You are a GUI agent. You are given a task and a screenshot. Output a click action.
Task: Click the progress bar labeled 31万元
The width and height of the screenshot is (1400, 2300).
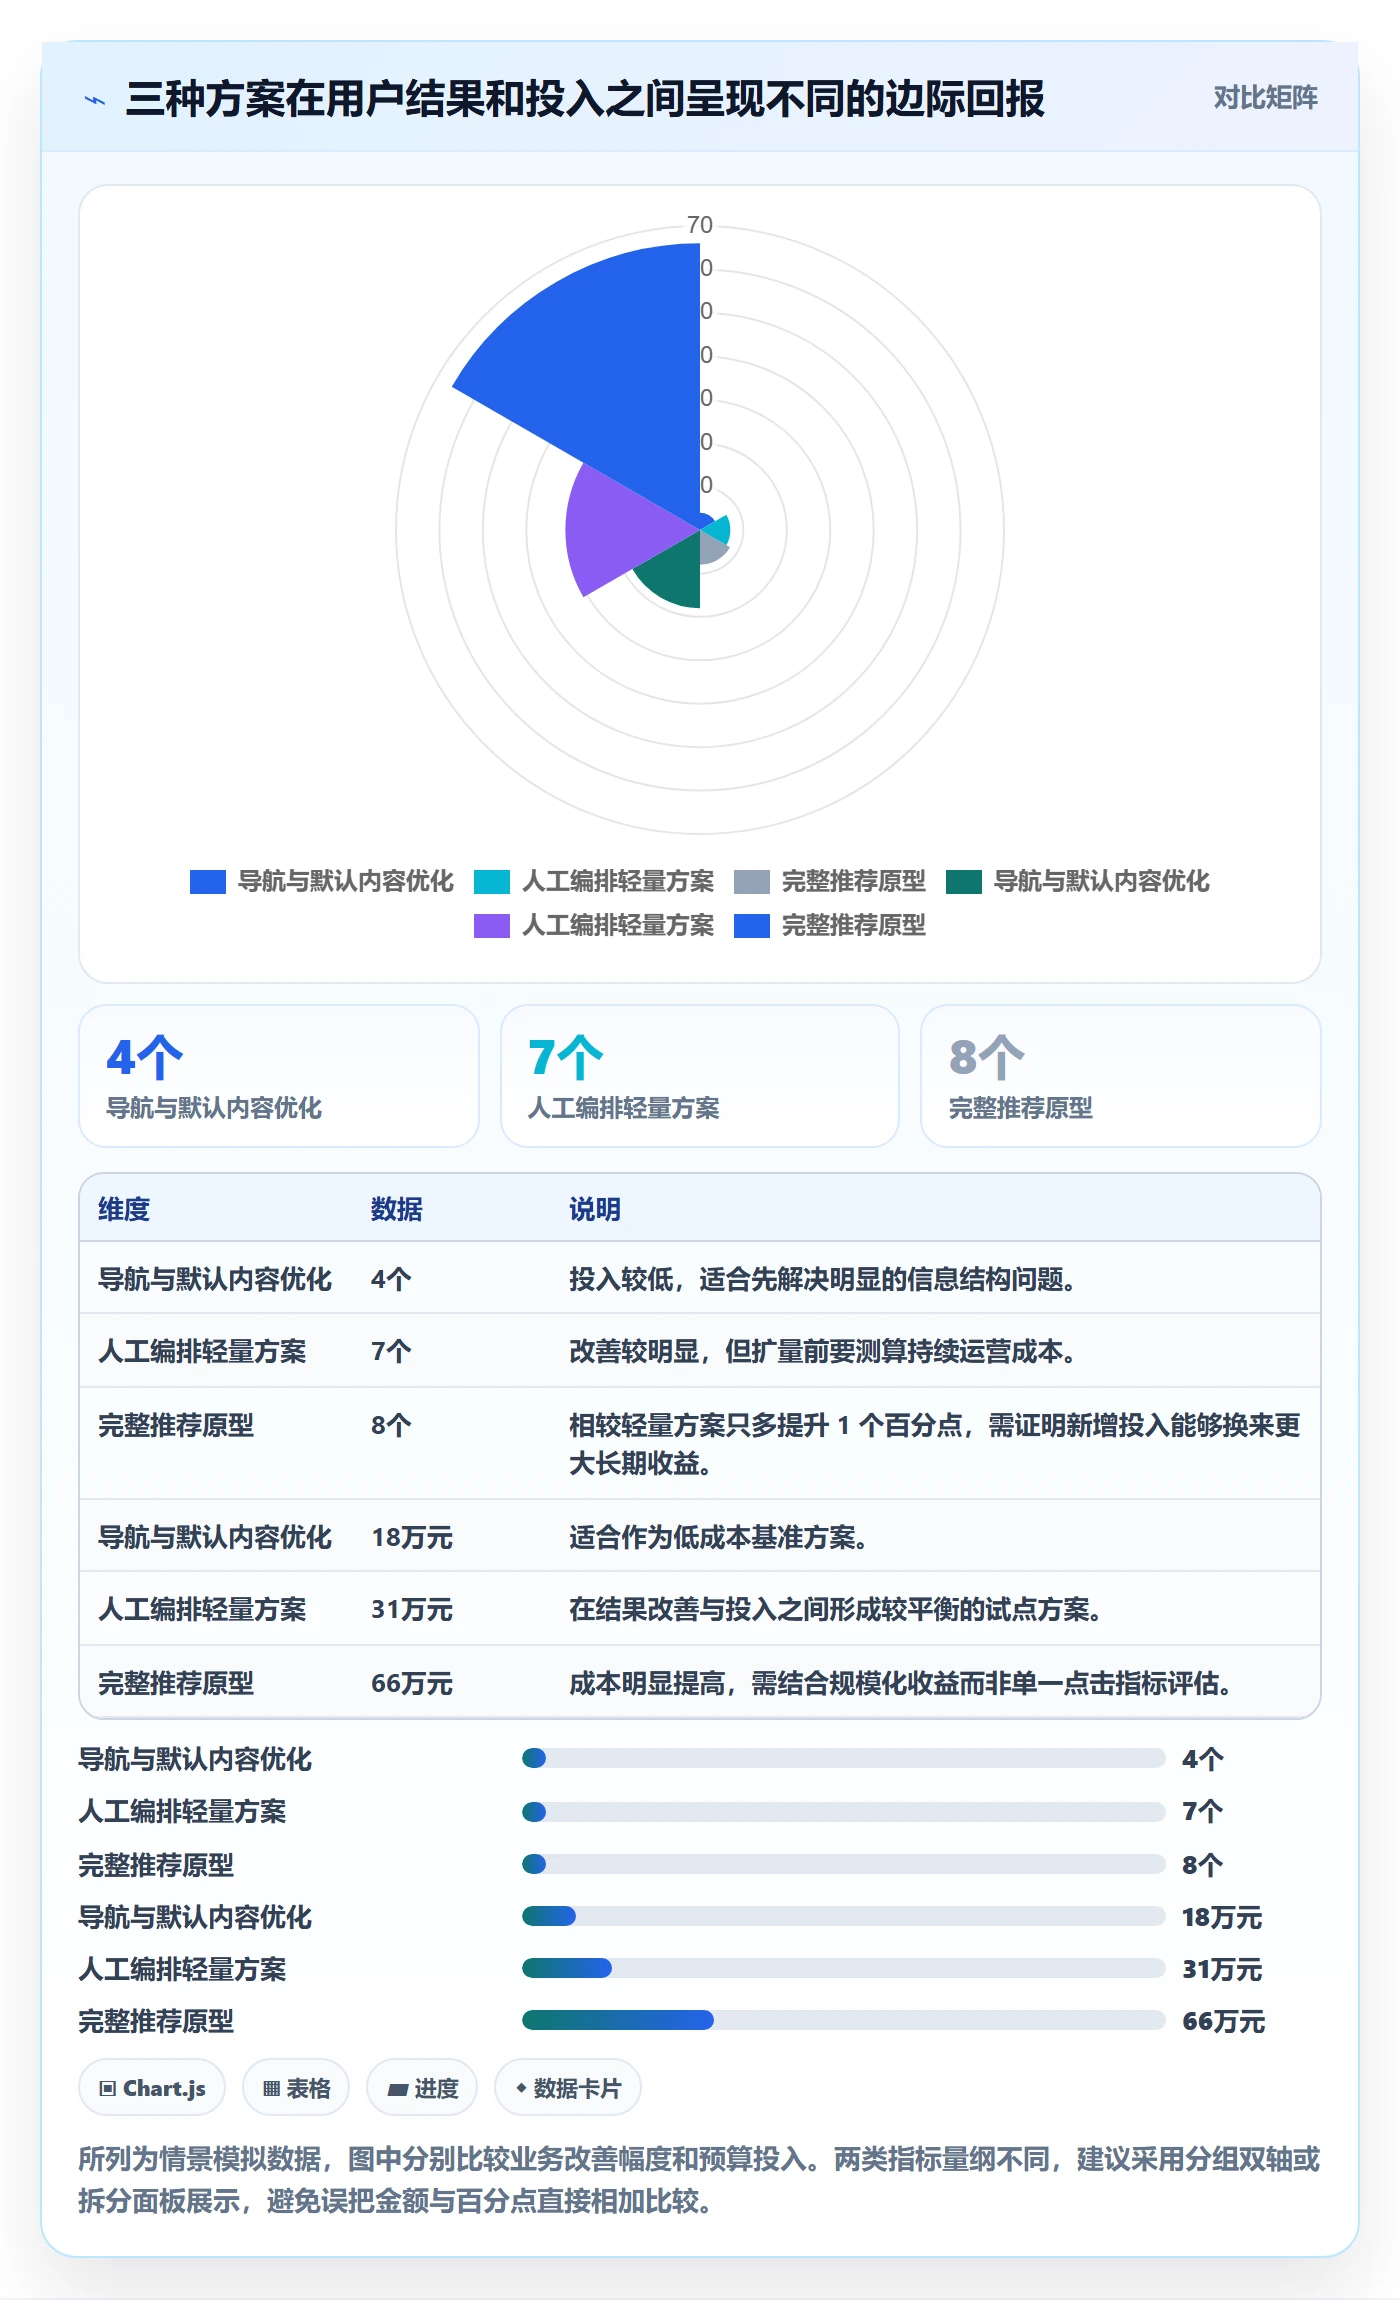[843, 1968]
